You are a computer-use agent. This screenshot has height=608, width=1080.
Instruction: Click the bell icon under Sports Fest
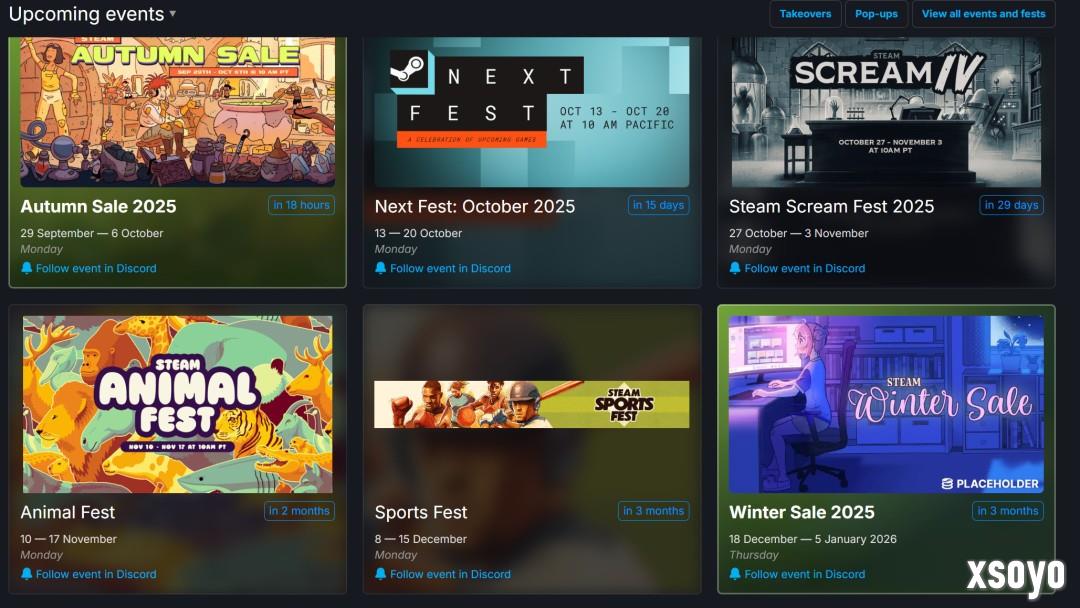point(380,574)
